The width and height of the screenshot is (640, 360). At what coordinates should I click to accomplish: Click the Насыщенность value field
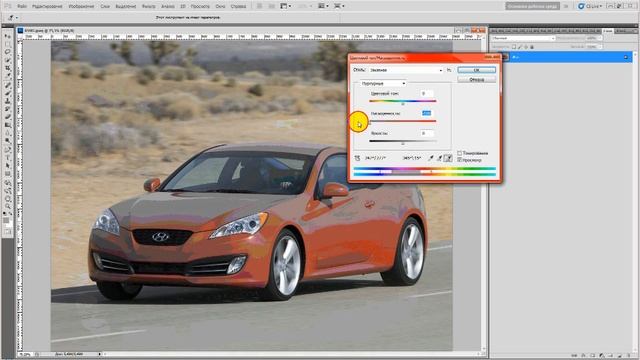[x=427, y=113]
